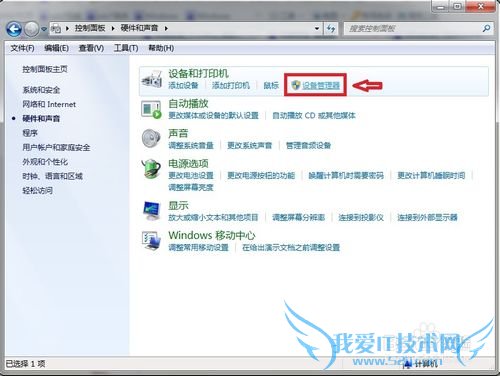Click the Windows 移动中心 laptop icon
The image size is (500, 376).
pos(152,241)
